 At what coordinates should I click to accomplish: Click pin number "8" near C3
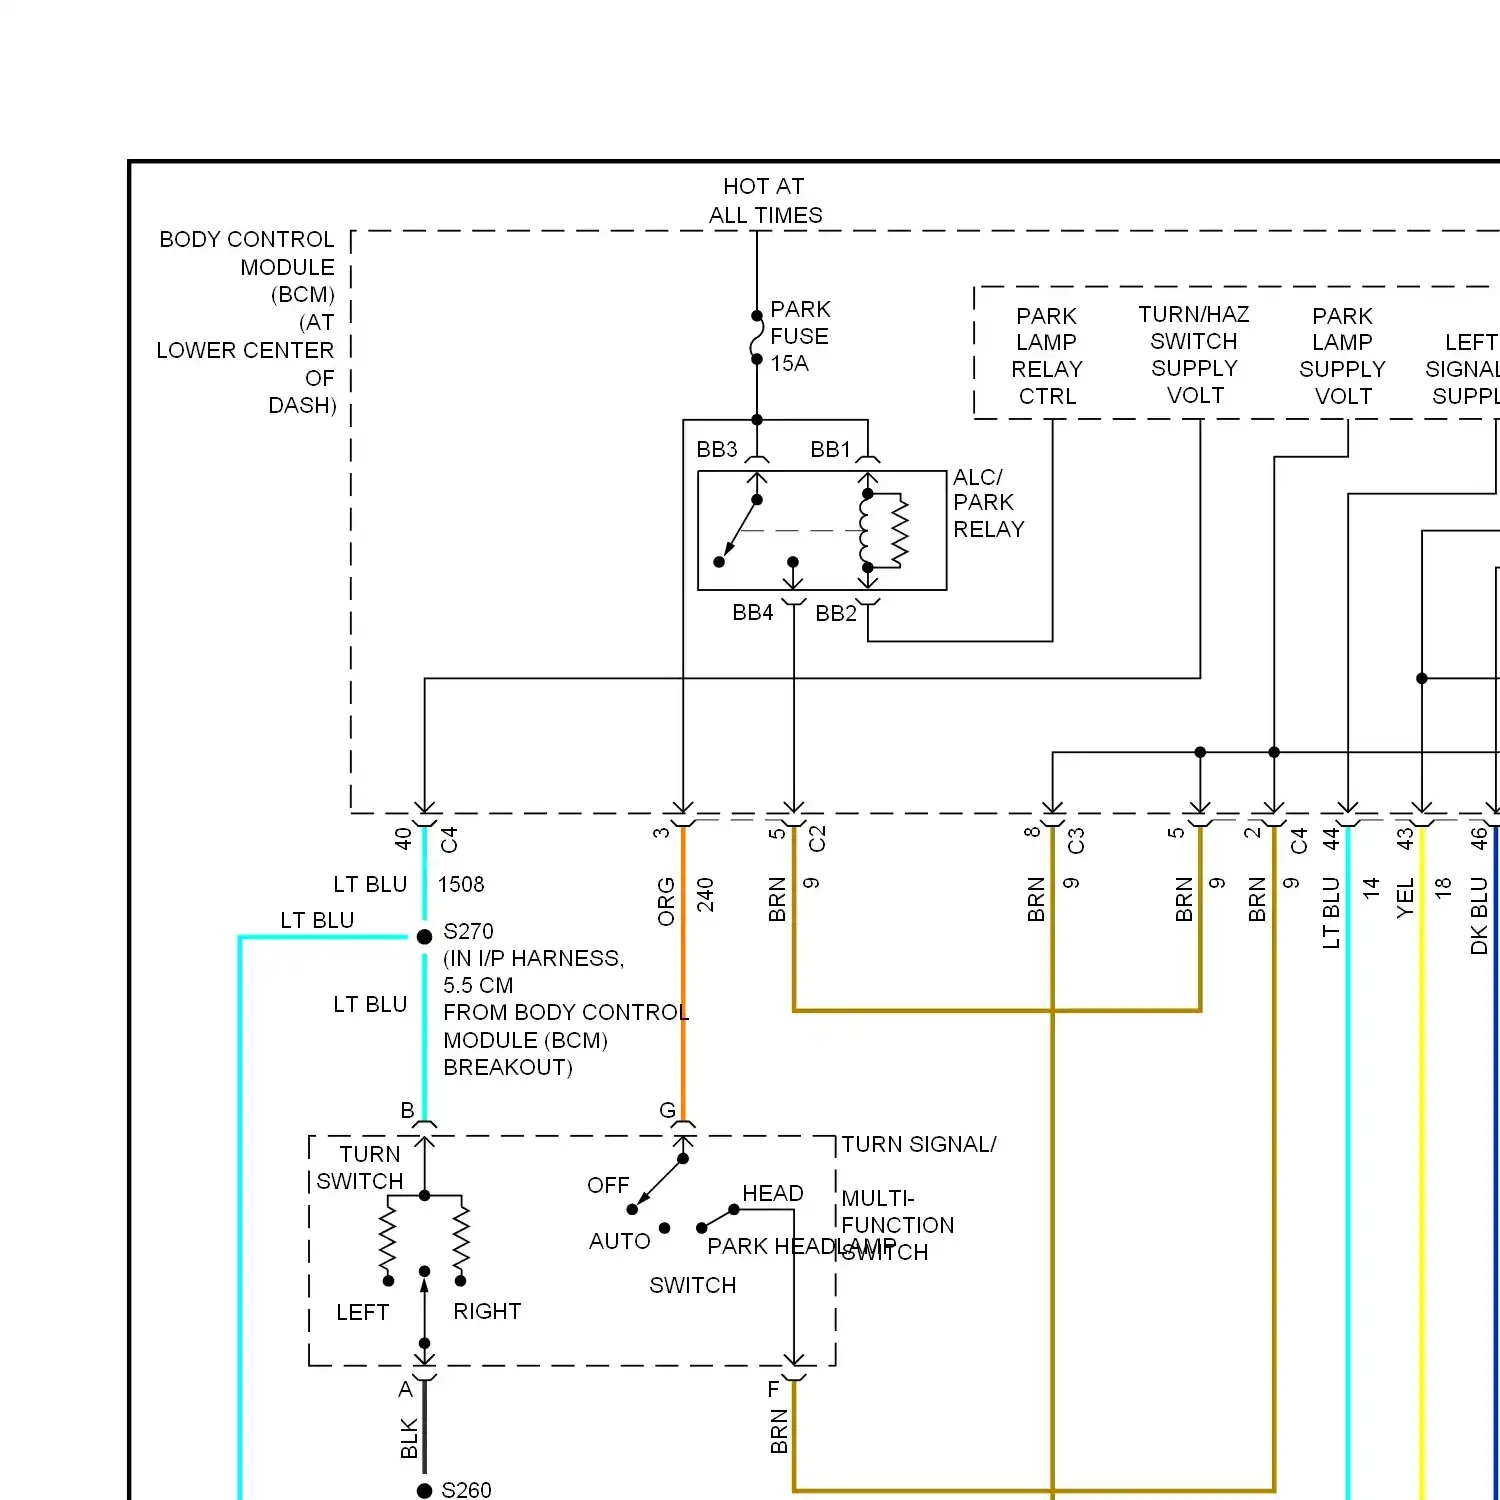click(1033, 831)
